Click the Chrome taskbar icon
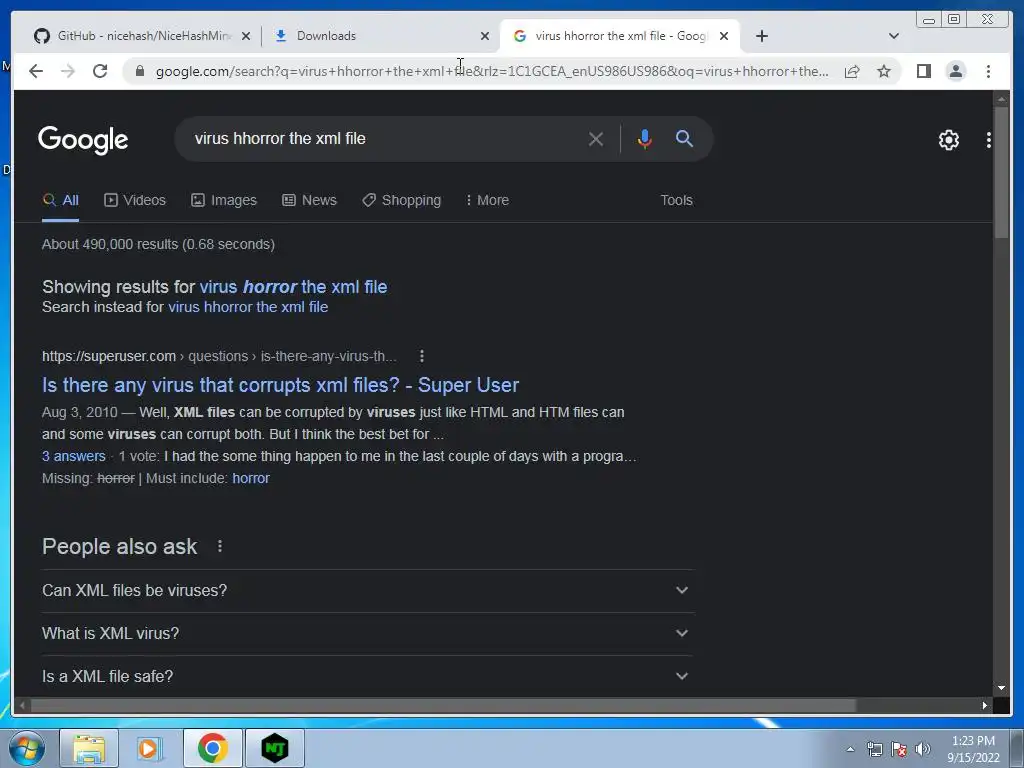Image resolution: width=1024 pixels, height=768 pixels. point(212,748)
